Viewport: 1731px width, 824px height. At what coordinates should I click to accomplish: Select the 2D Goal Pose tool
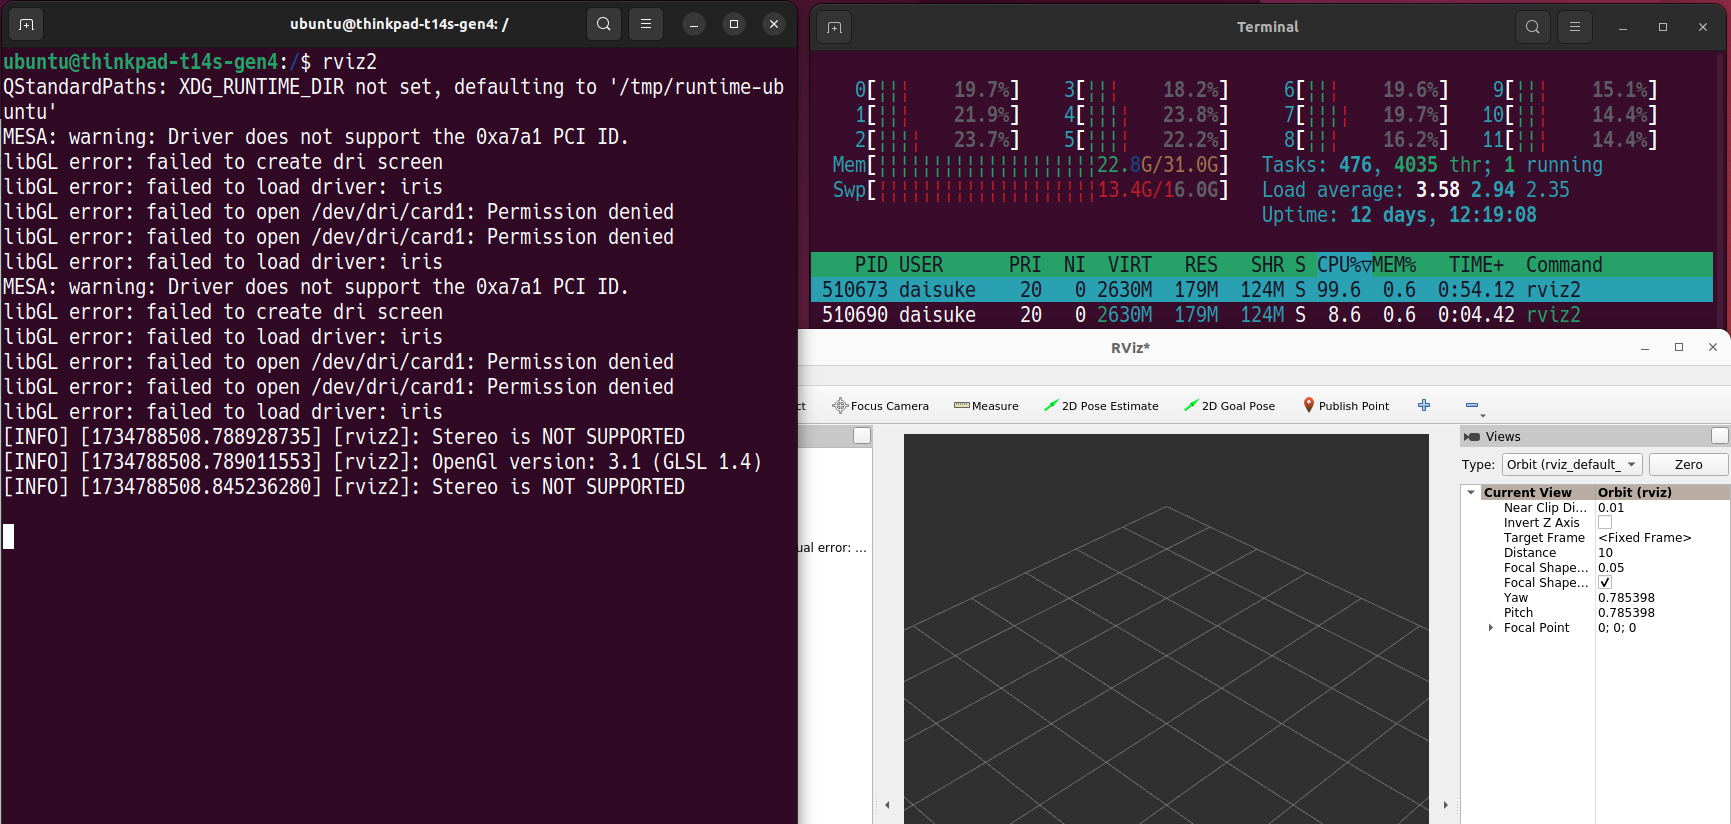(1229, 406)
